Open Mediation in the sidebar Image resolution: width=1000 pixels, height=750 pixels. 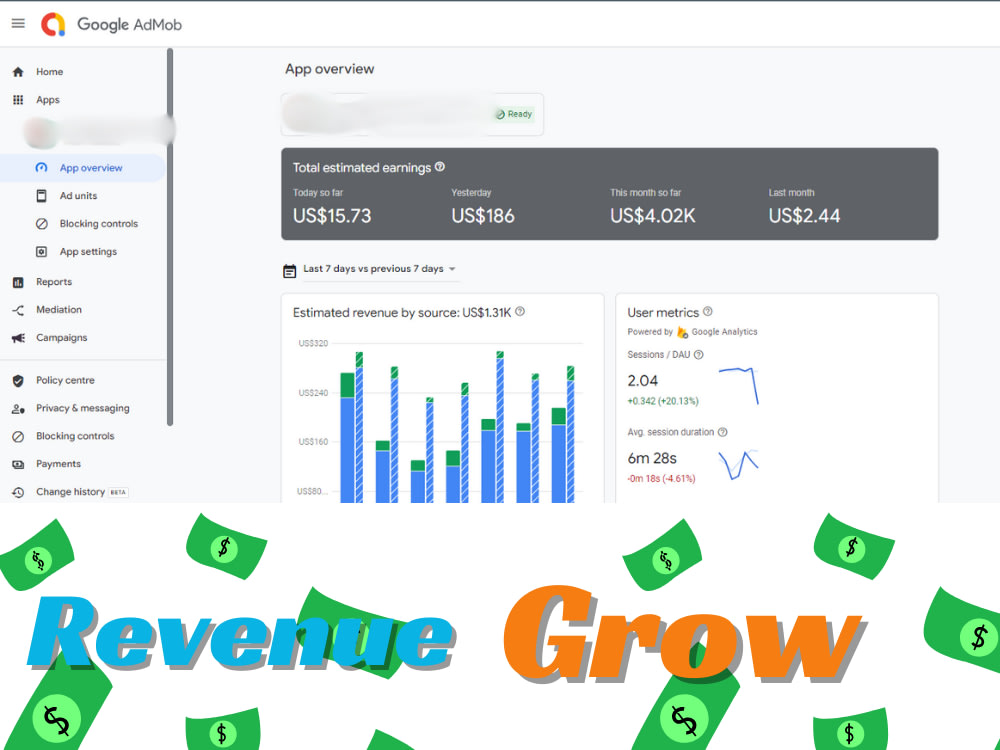tap(59, 310)
